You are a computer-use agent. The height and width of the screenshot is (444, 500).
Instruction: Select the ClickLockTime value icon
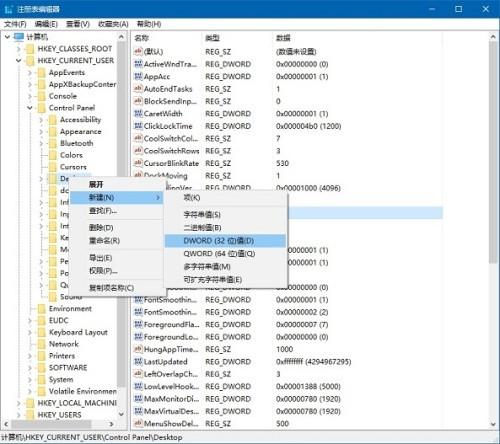coord(138,126)
